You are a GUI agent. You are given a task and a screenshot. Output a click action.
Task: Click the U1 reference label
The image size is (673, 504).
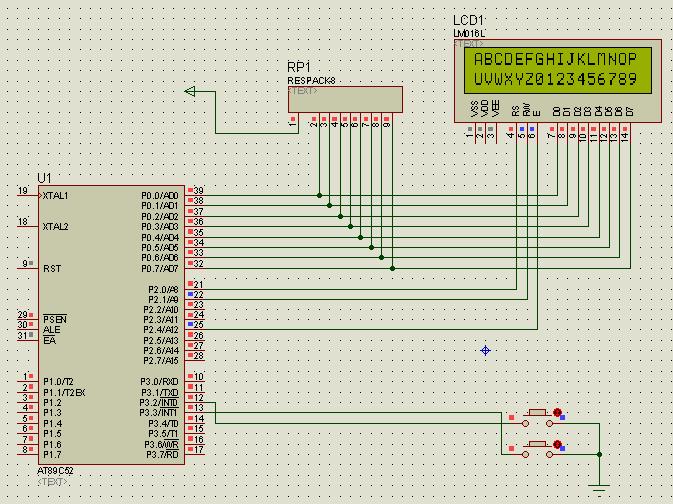pos(44,178)
